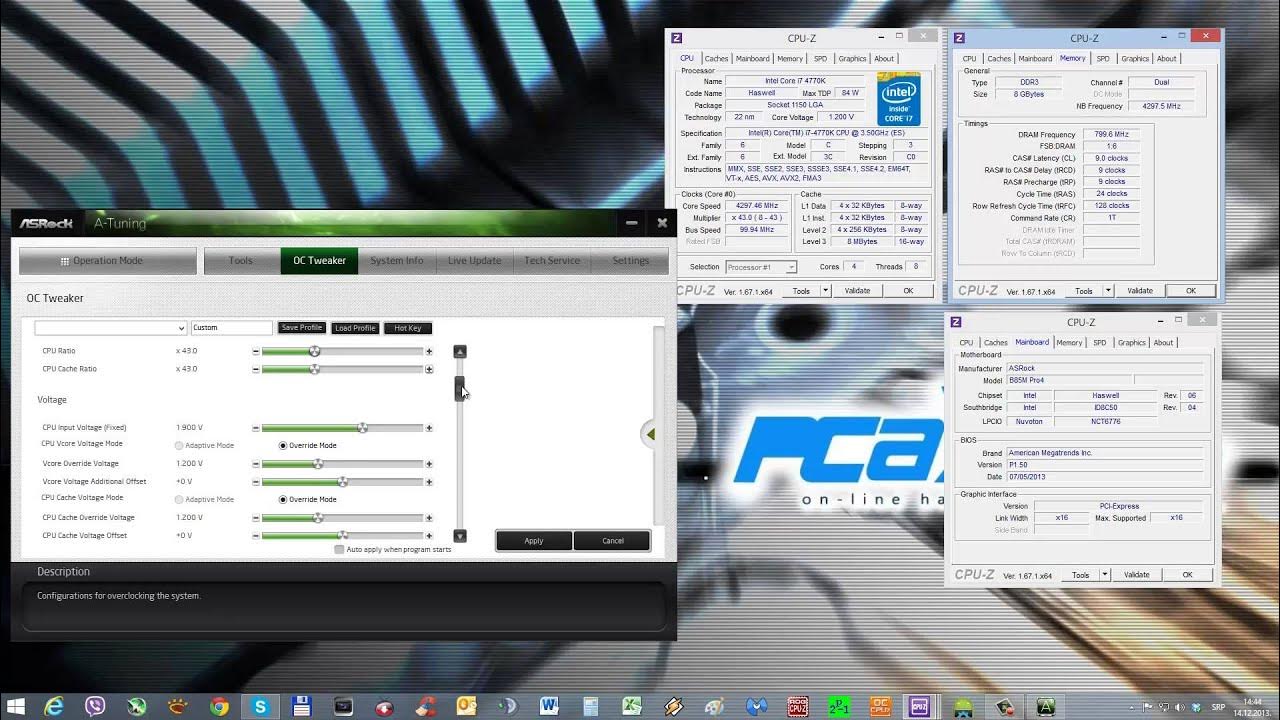This screenshot has height=720, width=1280.
Task: Increase CPU Ratio with its plus icon
Action: click(429, 351)
